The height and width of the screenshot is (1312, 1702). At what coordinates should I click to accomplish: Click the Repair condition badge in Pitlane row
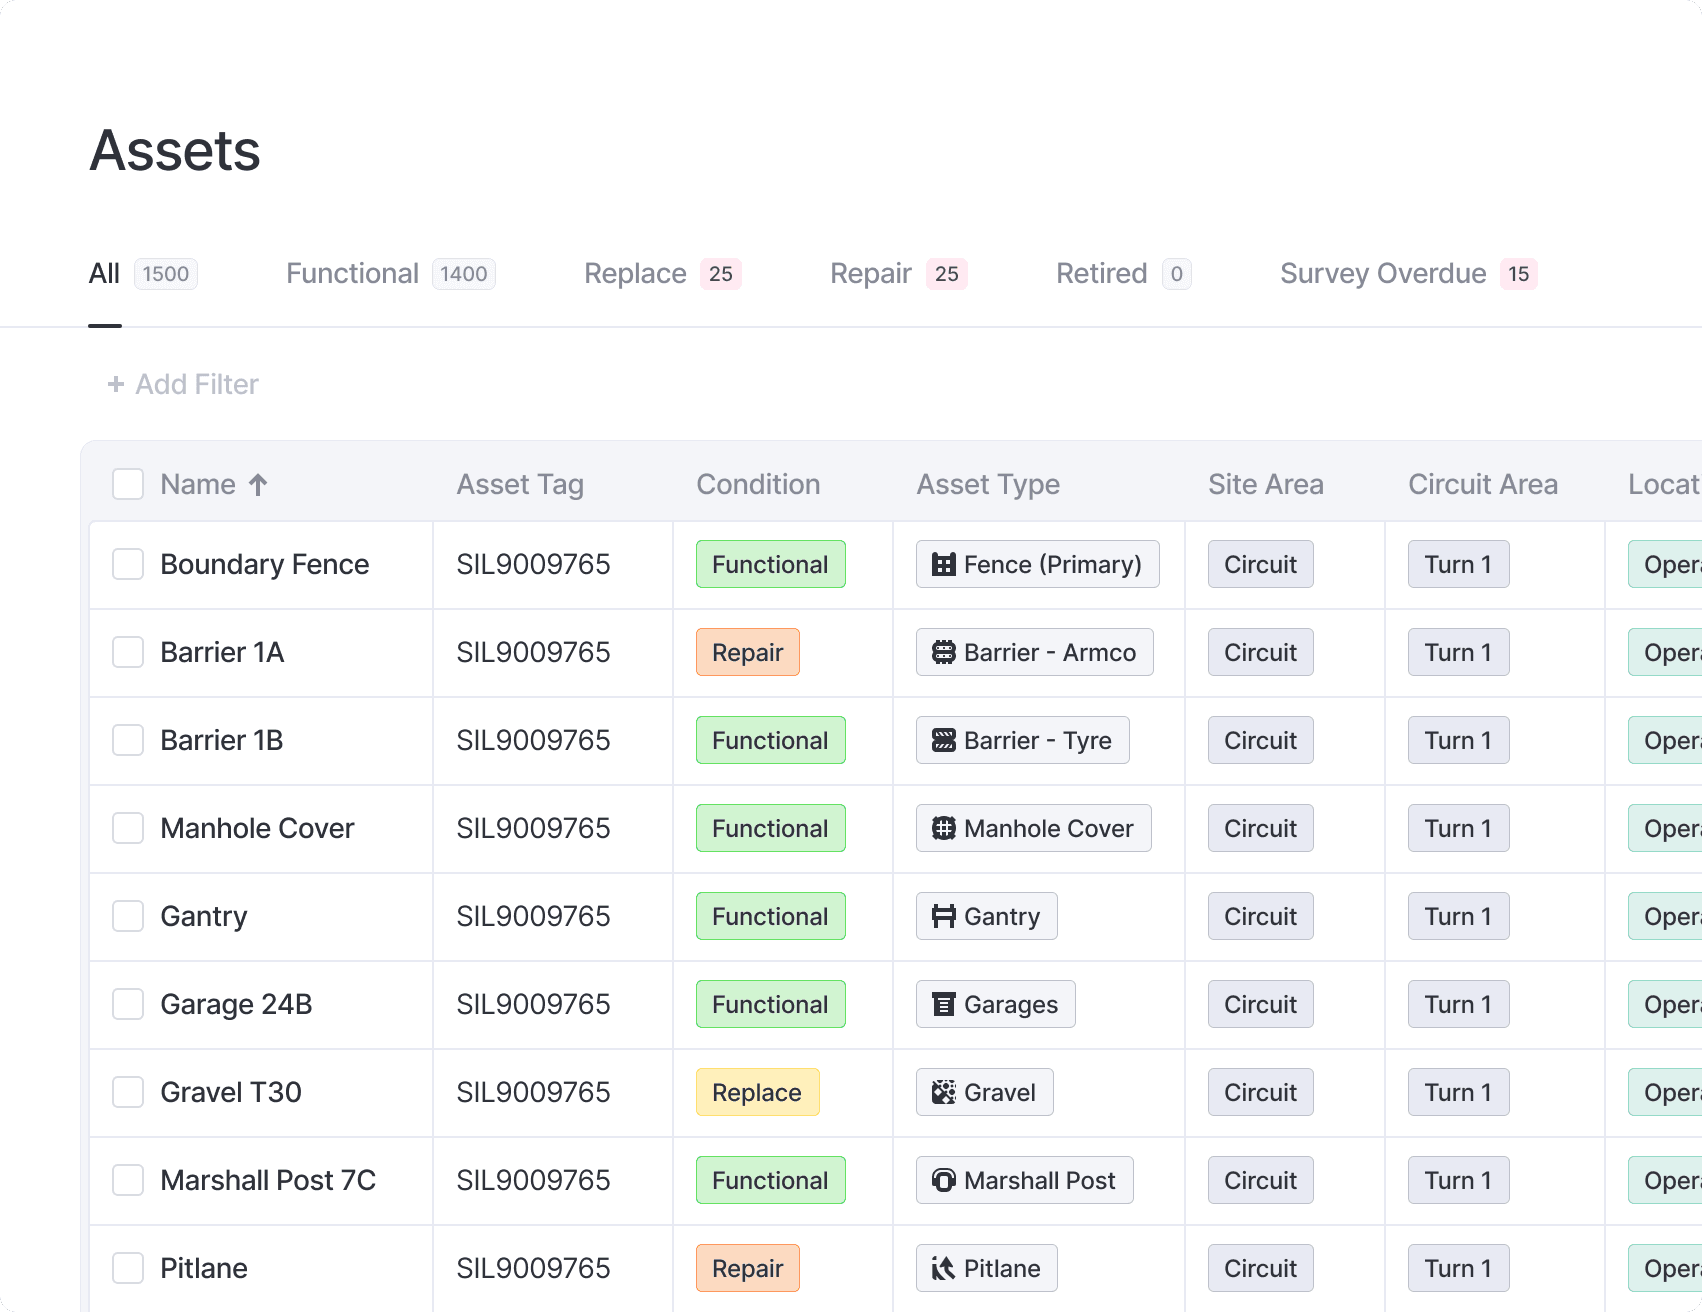point(748,1268)
